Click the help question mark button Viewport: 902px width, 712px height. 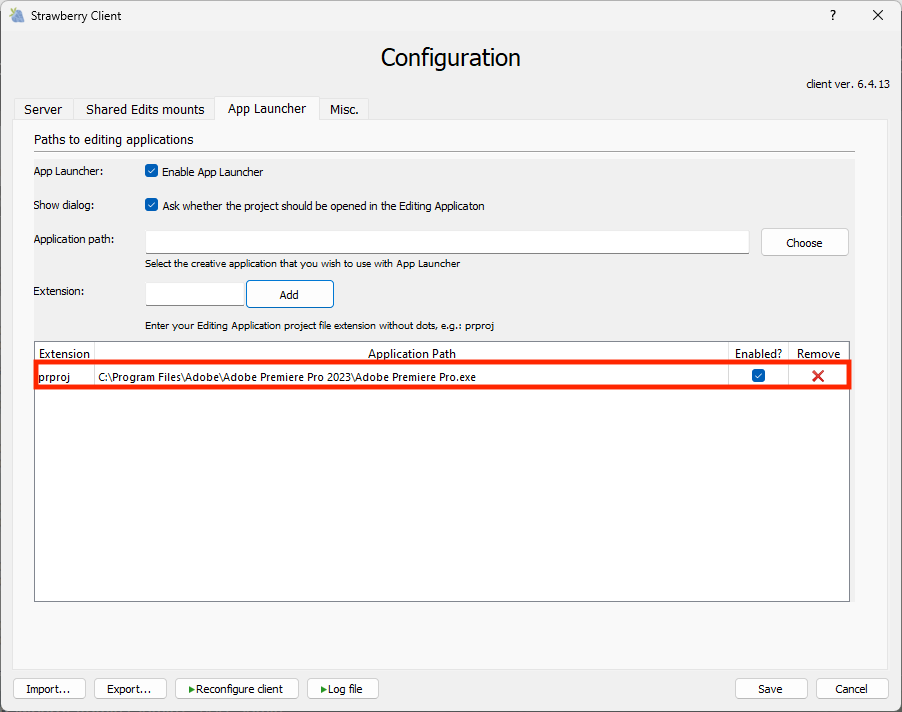(x=833, y=16)
